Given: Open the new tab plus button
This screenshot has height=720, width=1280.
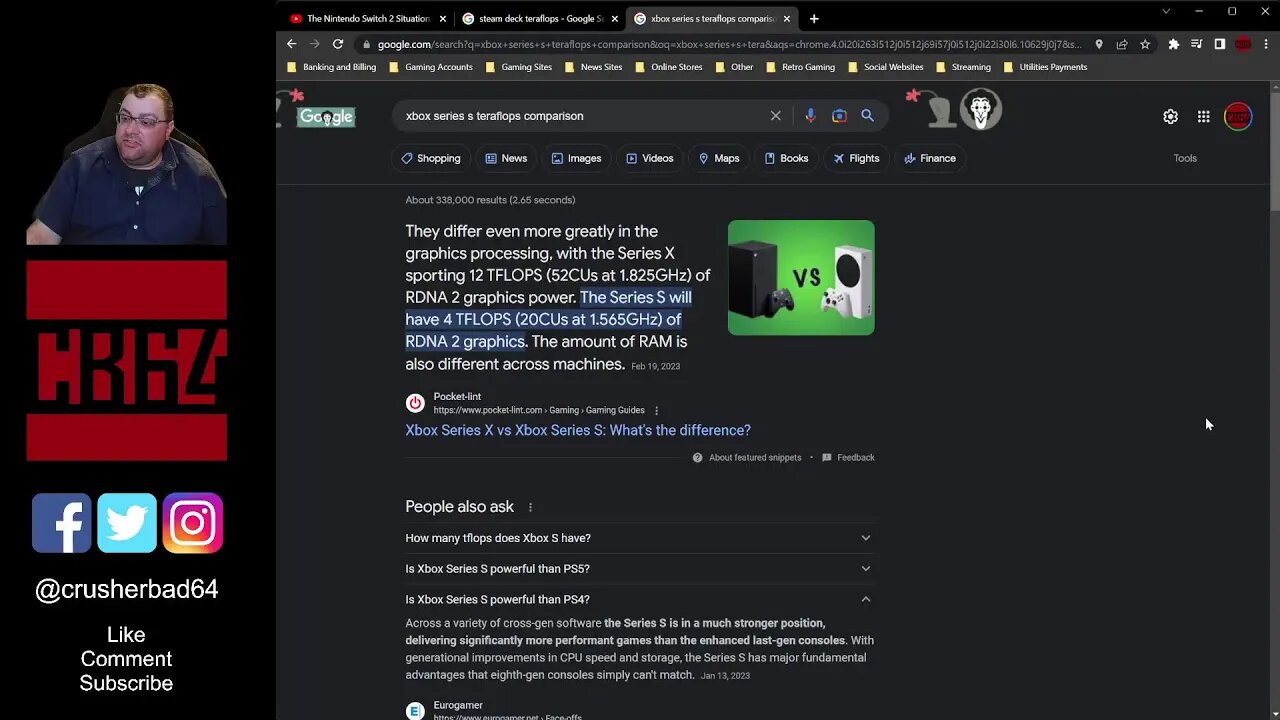Looking at the screenshot, I should point(814,18).
